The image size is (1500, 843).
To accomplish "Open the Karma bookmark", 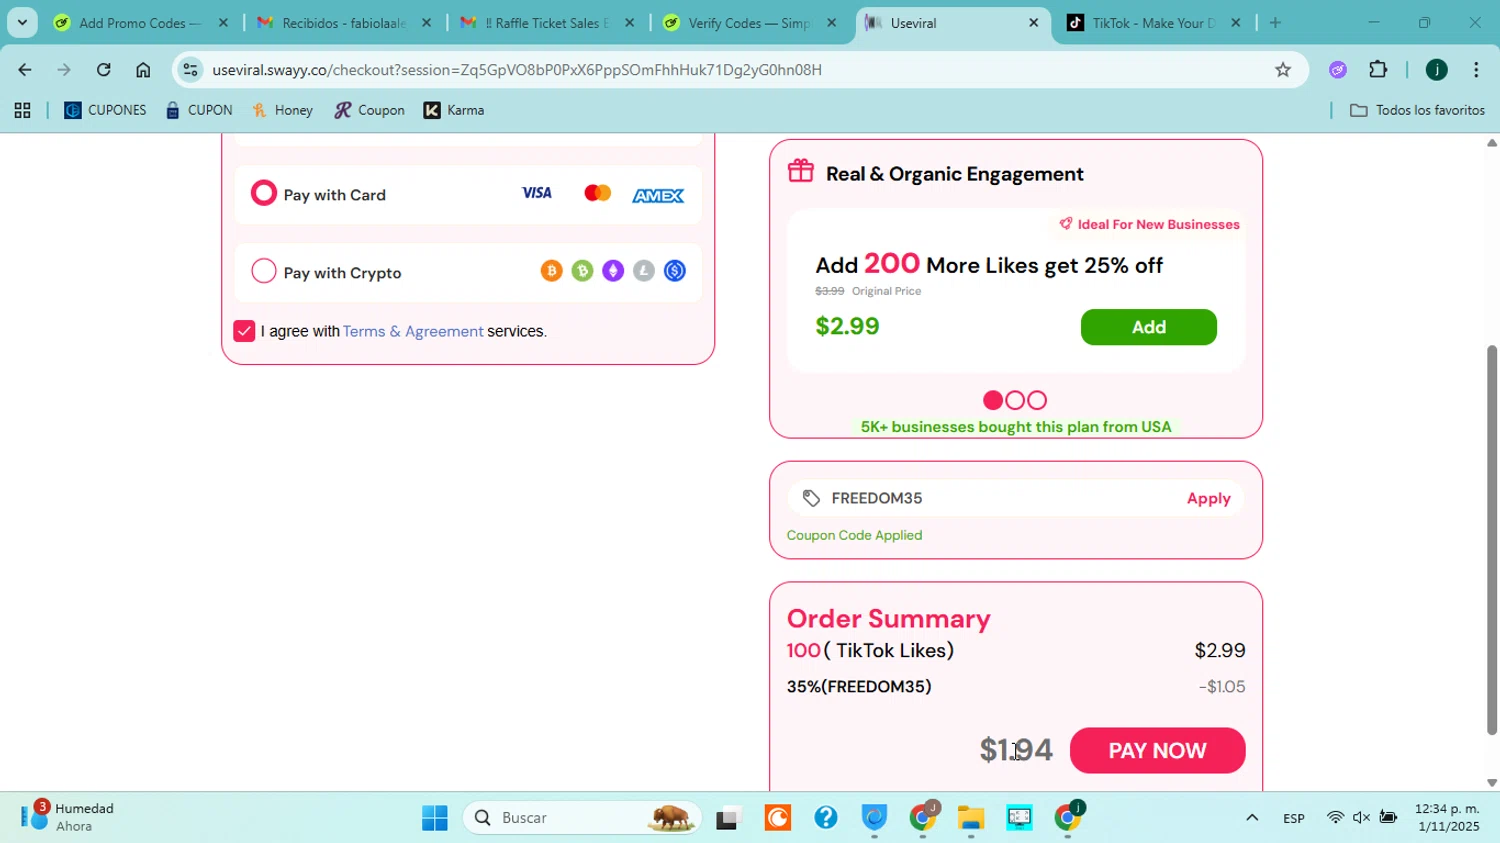I will (x=454, y=110).
